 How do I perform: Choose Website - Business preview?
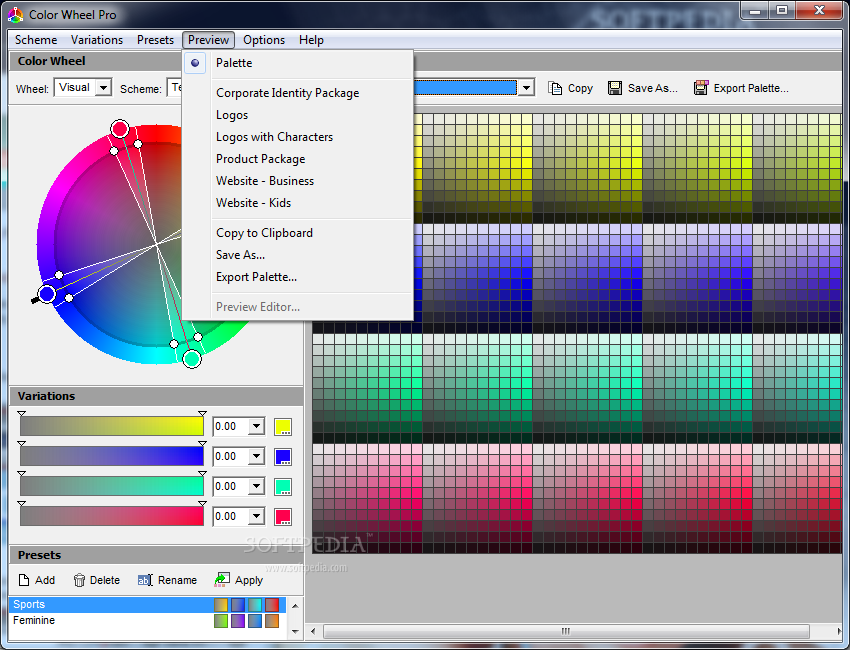(x=265, y=181)
